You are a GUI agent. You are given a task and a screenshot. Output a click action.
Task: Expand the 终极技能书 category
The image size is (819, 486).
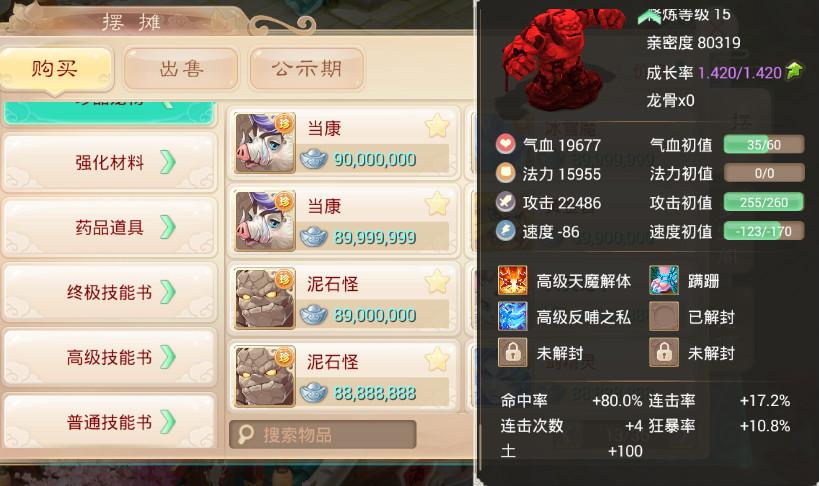pyautogui.click(x=110, y=292)
